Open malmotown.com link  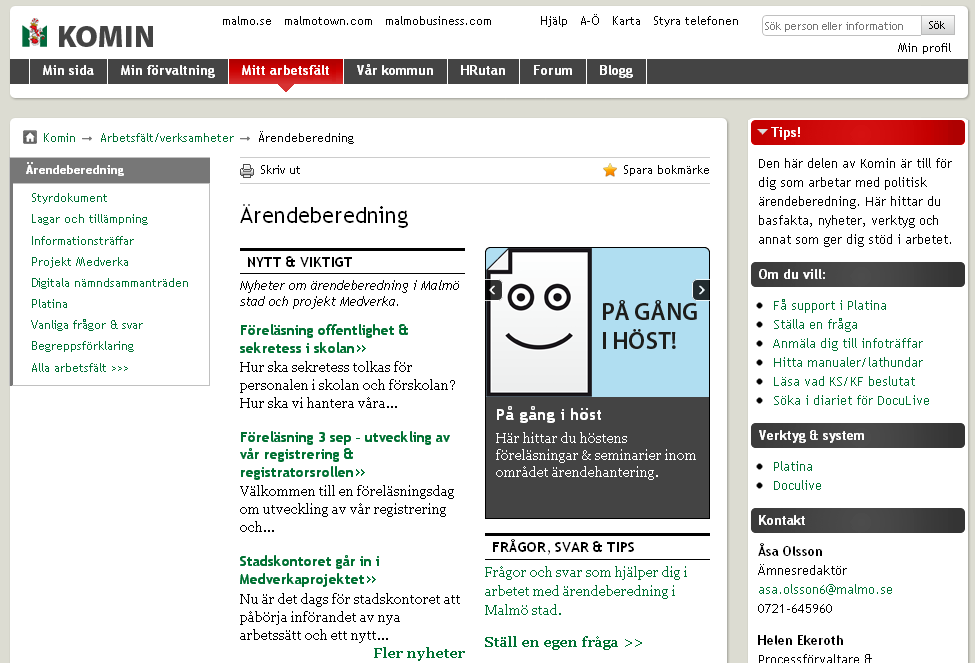point(328,21)
